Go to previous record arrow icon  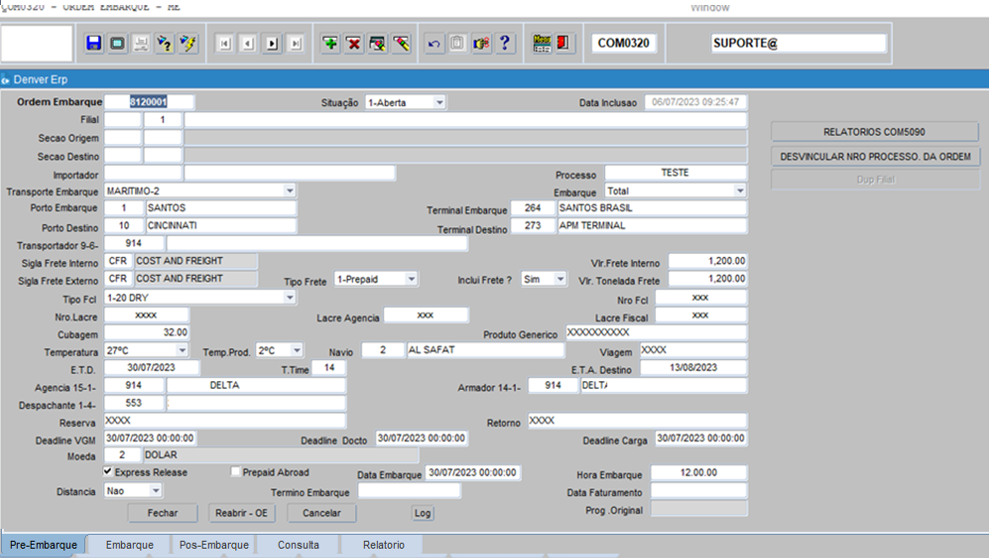coord(248,44)
